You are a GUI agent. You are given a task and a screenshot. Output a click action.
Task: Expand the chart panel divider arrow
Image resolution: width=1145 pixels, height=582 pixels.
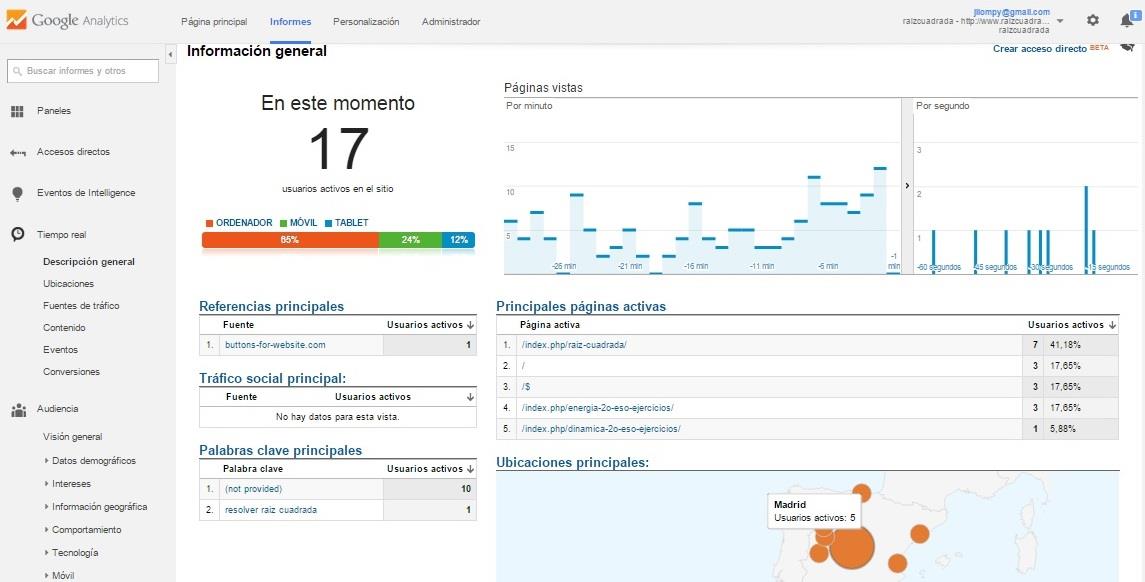pos(907,185)
